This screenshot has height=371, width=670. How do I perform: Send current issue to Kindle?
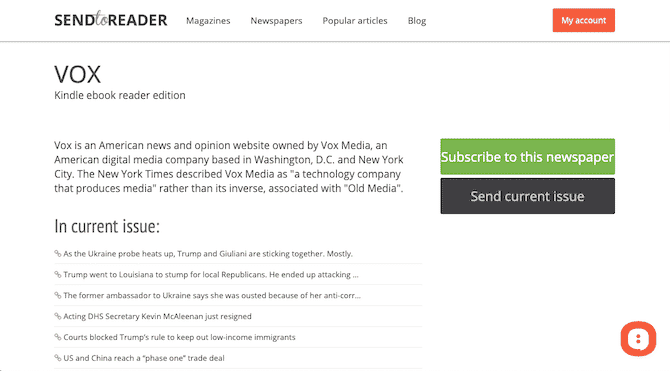(x=528, y=196)
